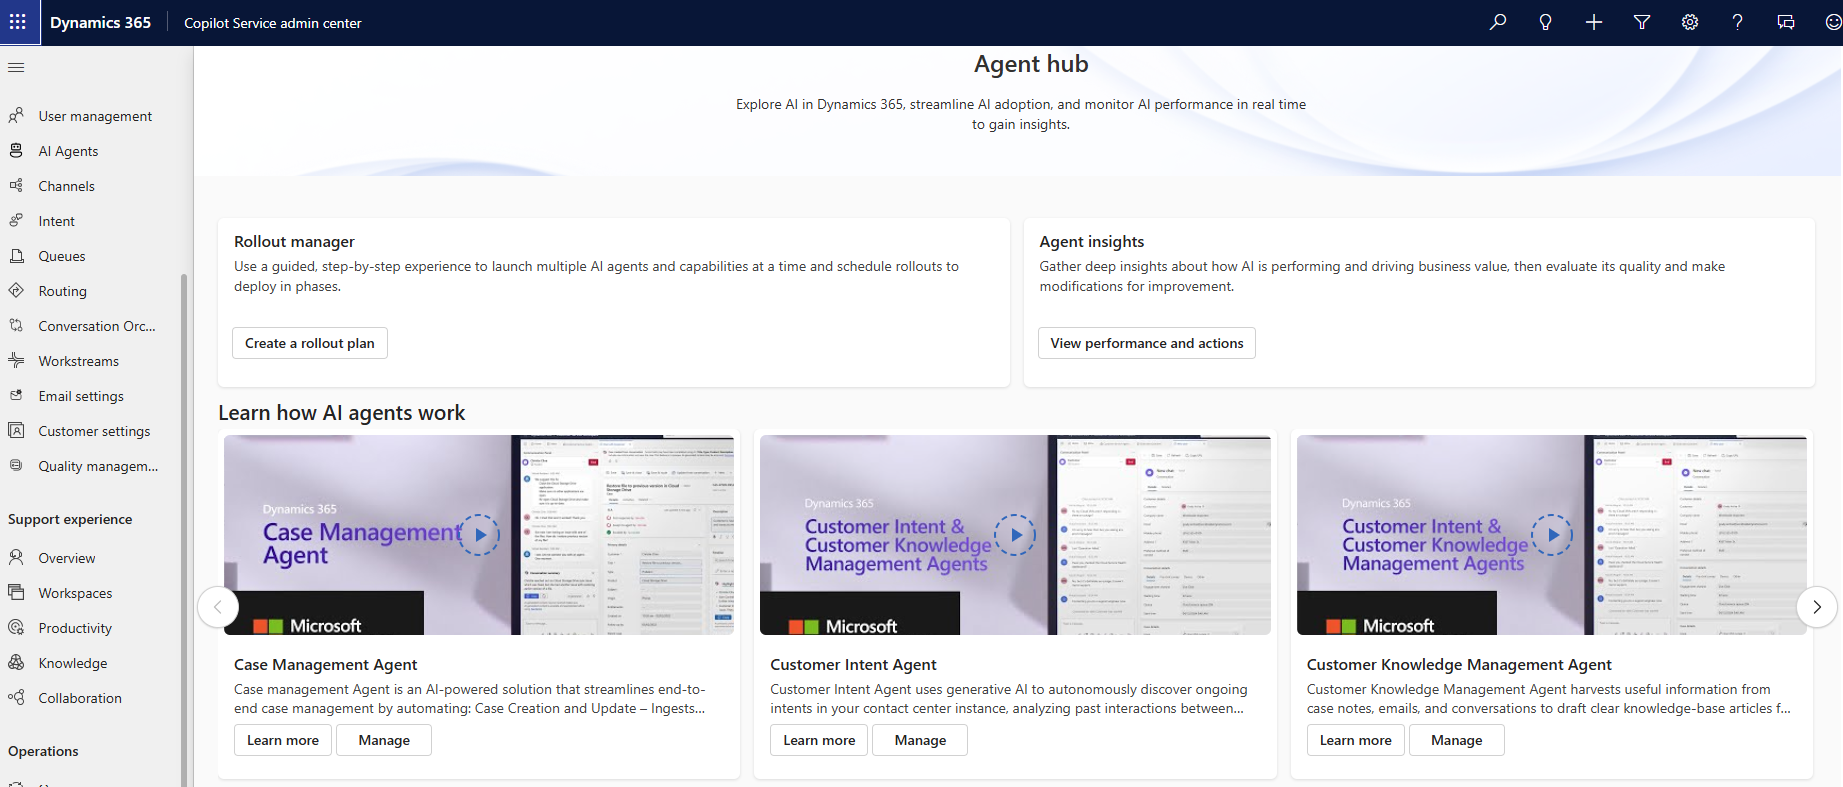
Task: Click Learn more for Case Management Agent
Action: [x=283, y=740]
